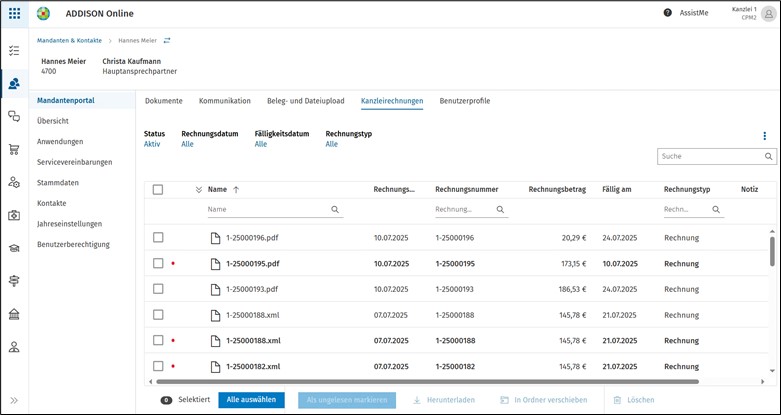Click In Ordner verschieben button
Screen dimensions: 781x415
click(x=544, y=400)
